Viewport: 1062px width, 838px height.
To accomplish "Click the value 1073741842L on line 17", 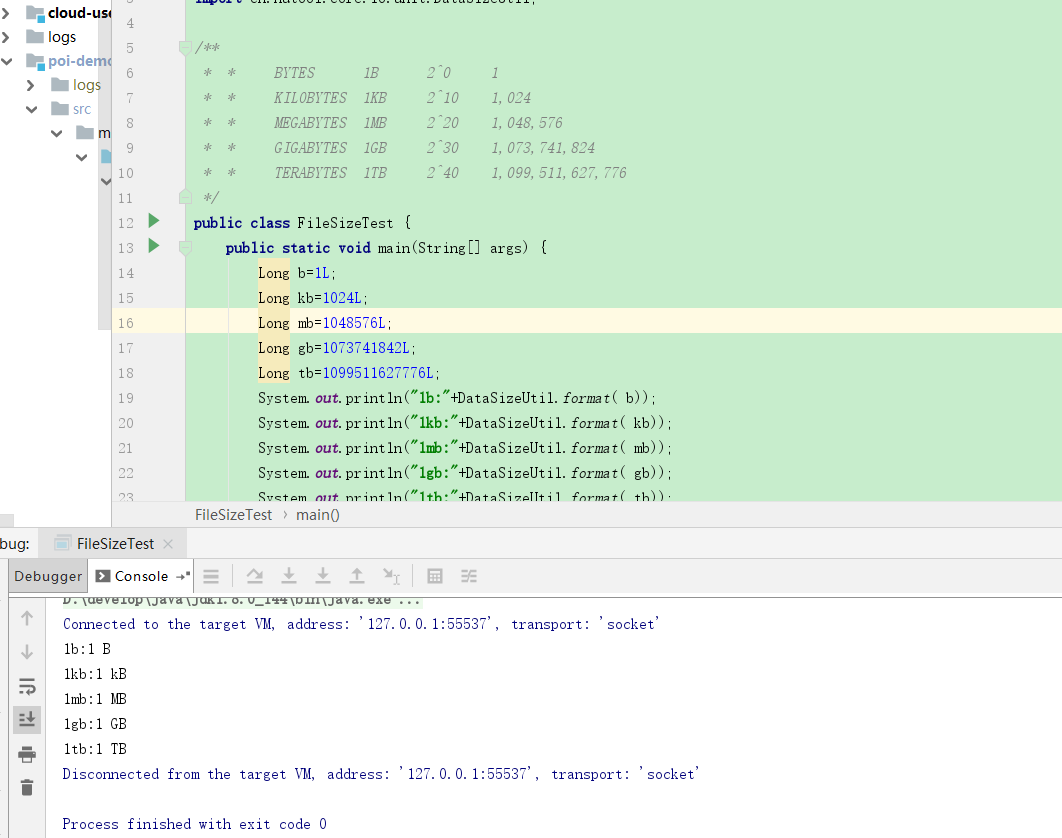I will [x=366, y=348].
